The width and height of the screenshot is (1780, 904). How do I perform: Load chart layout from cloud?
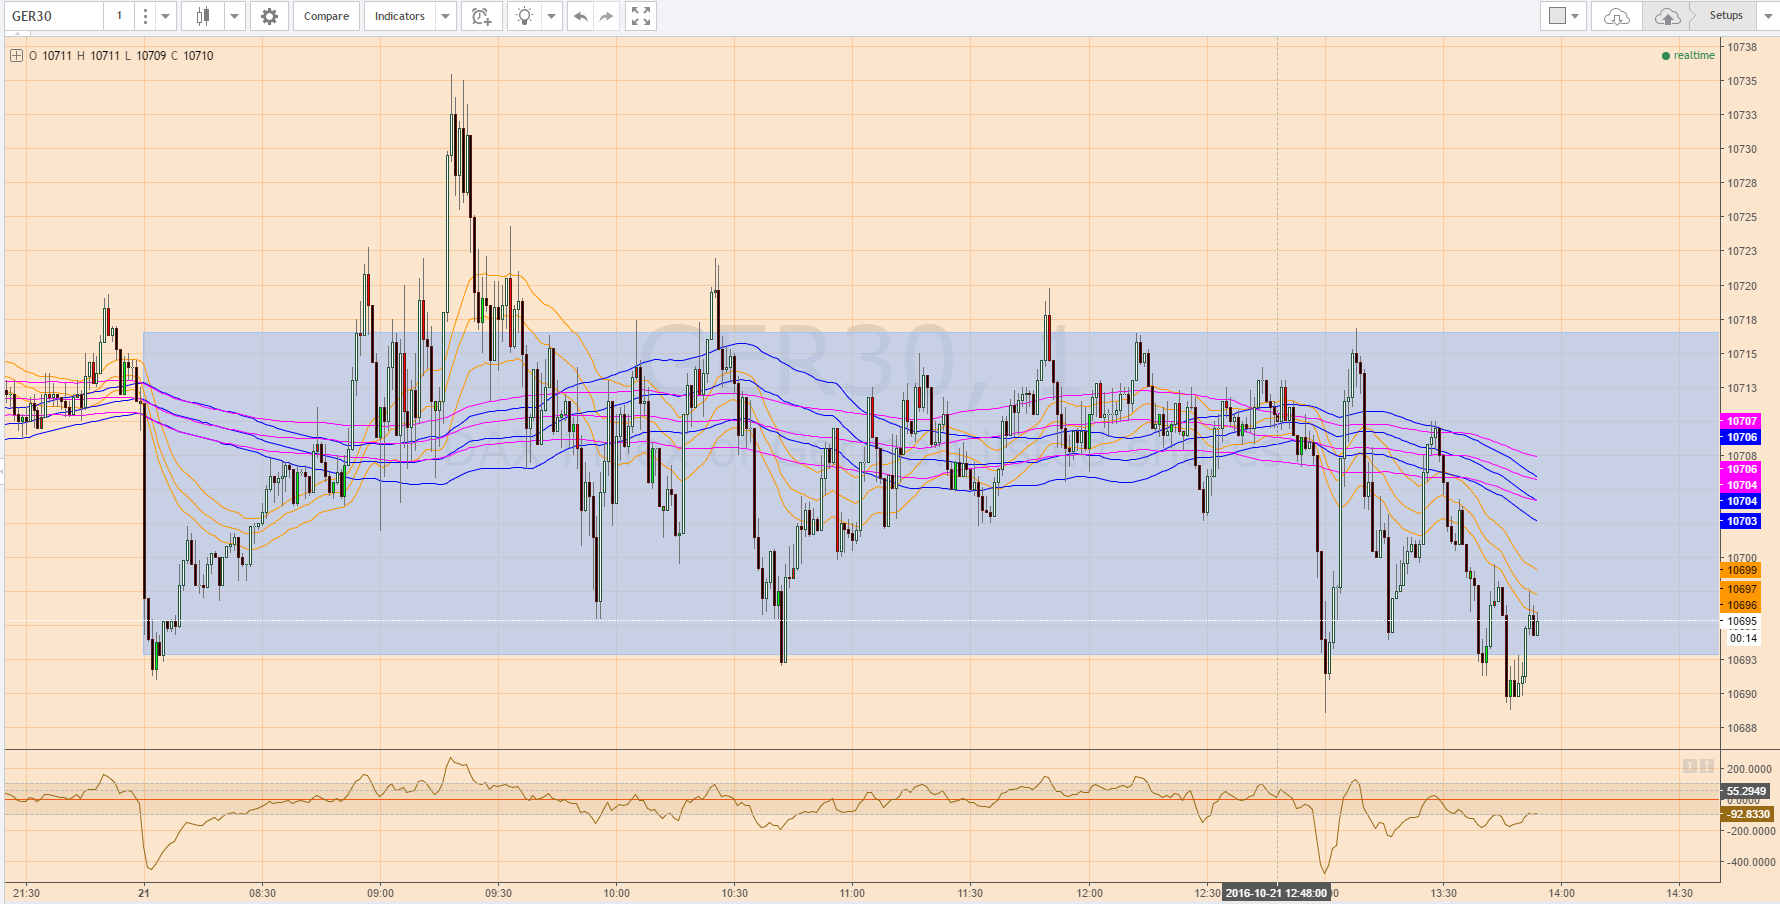[x=1617, y=16]
